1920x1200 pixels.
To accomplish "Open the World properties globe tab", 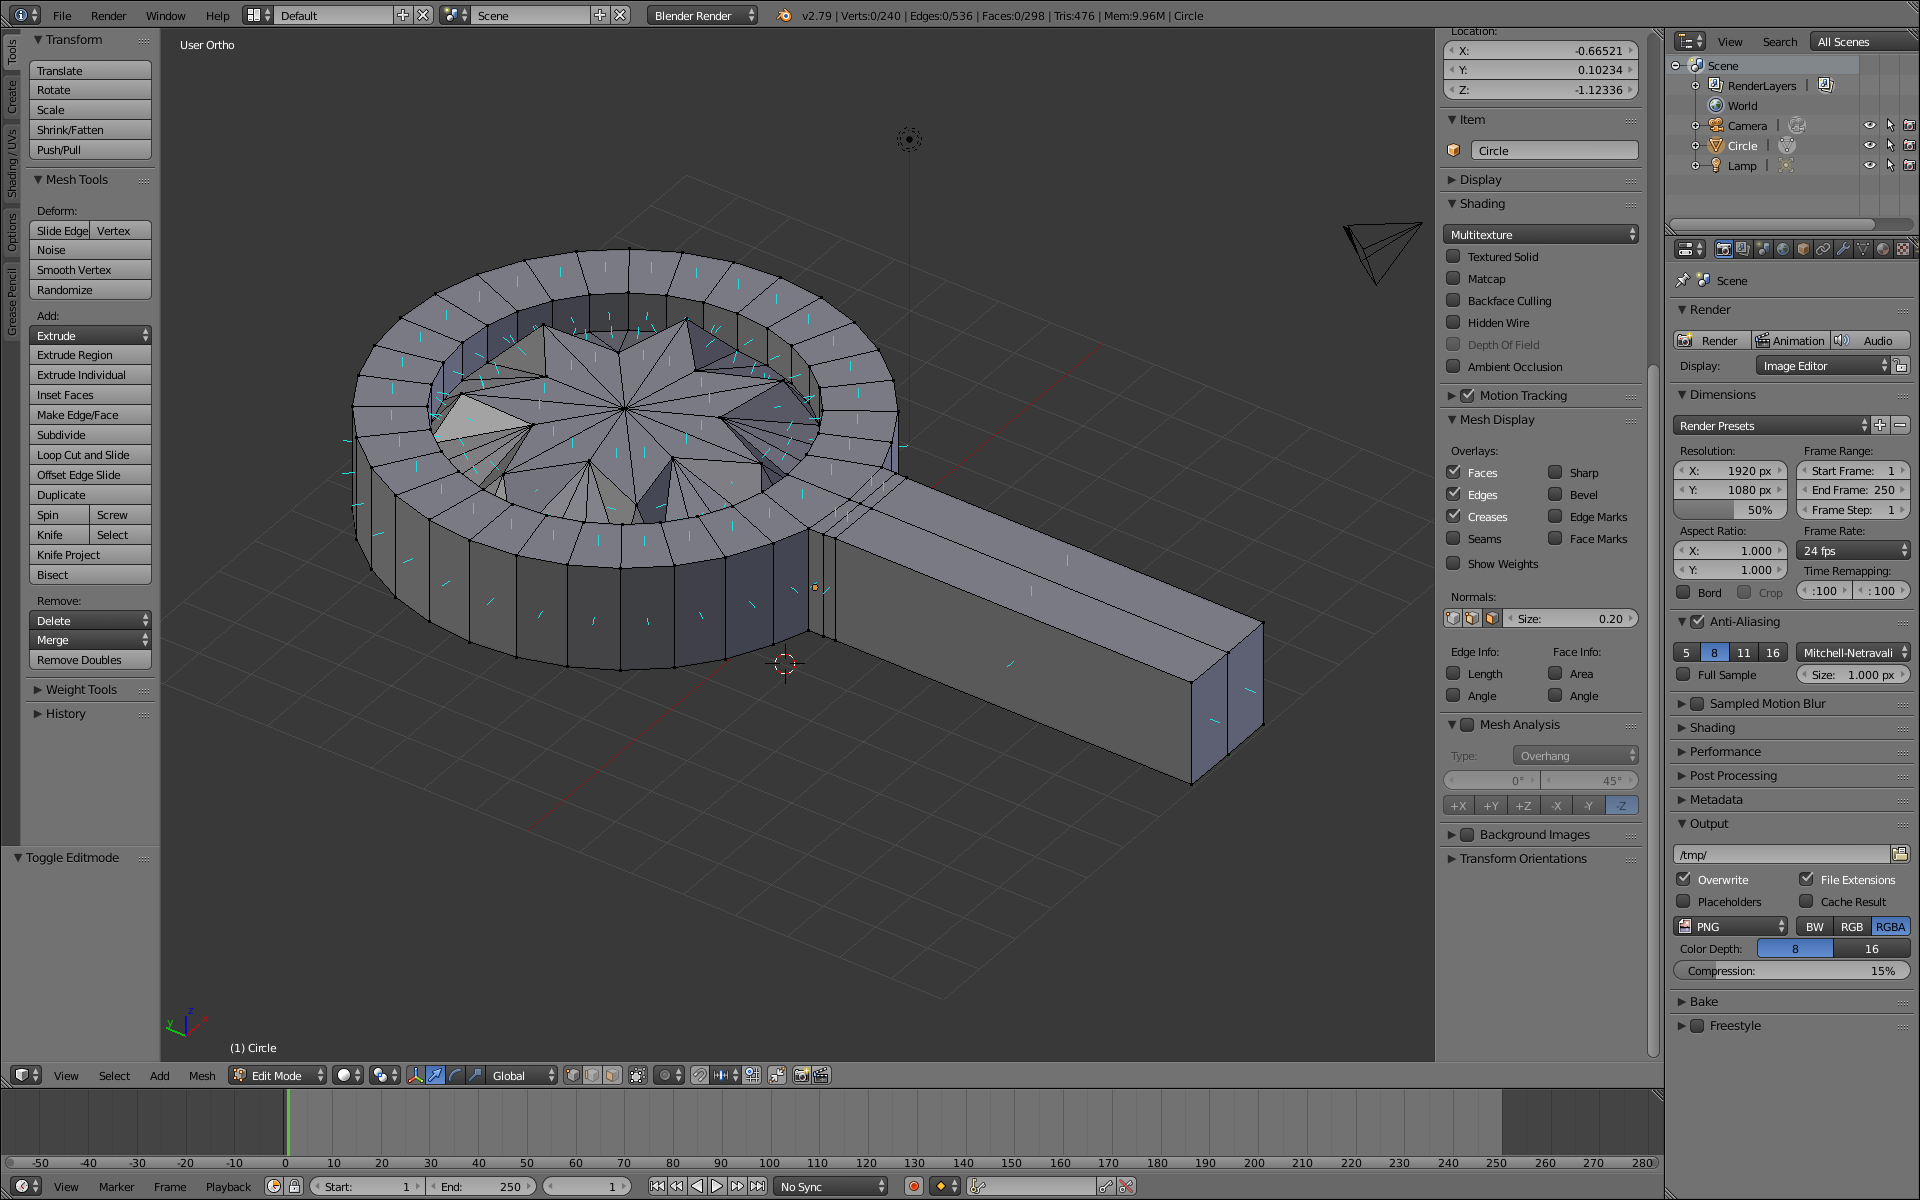I will [x=1783, y=249].
